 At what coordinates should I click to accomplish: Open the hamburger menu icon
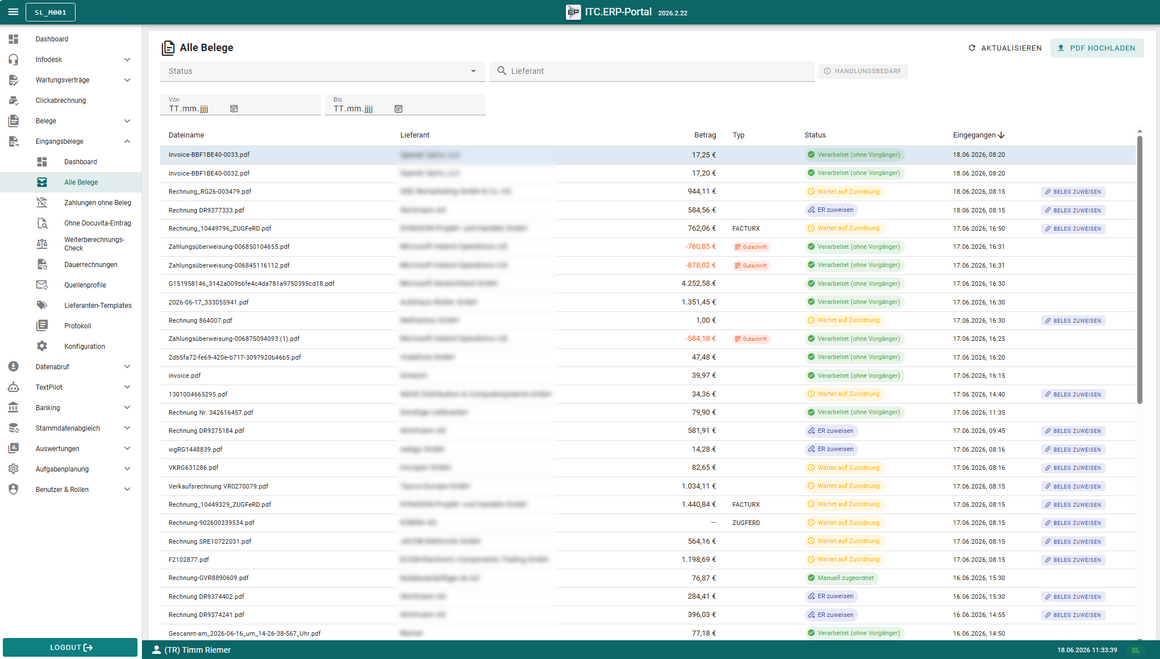point(13,12)
